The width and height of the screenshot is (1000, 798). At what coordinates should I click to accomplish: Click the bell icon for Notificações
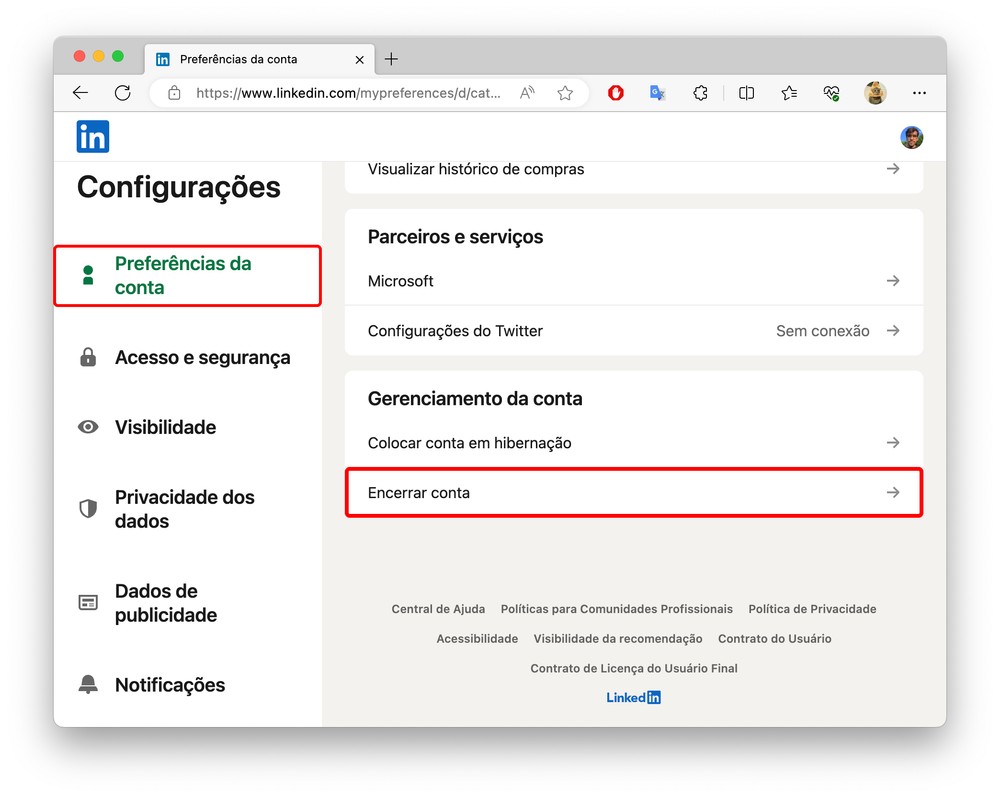point(88,684)
